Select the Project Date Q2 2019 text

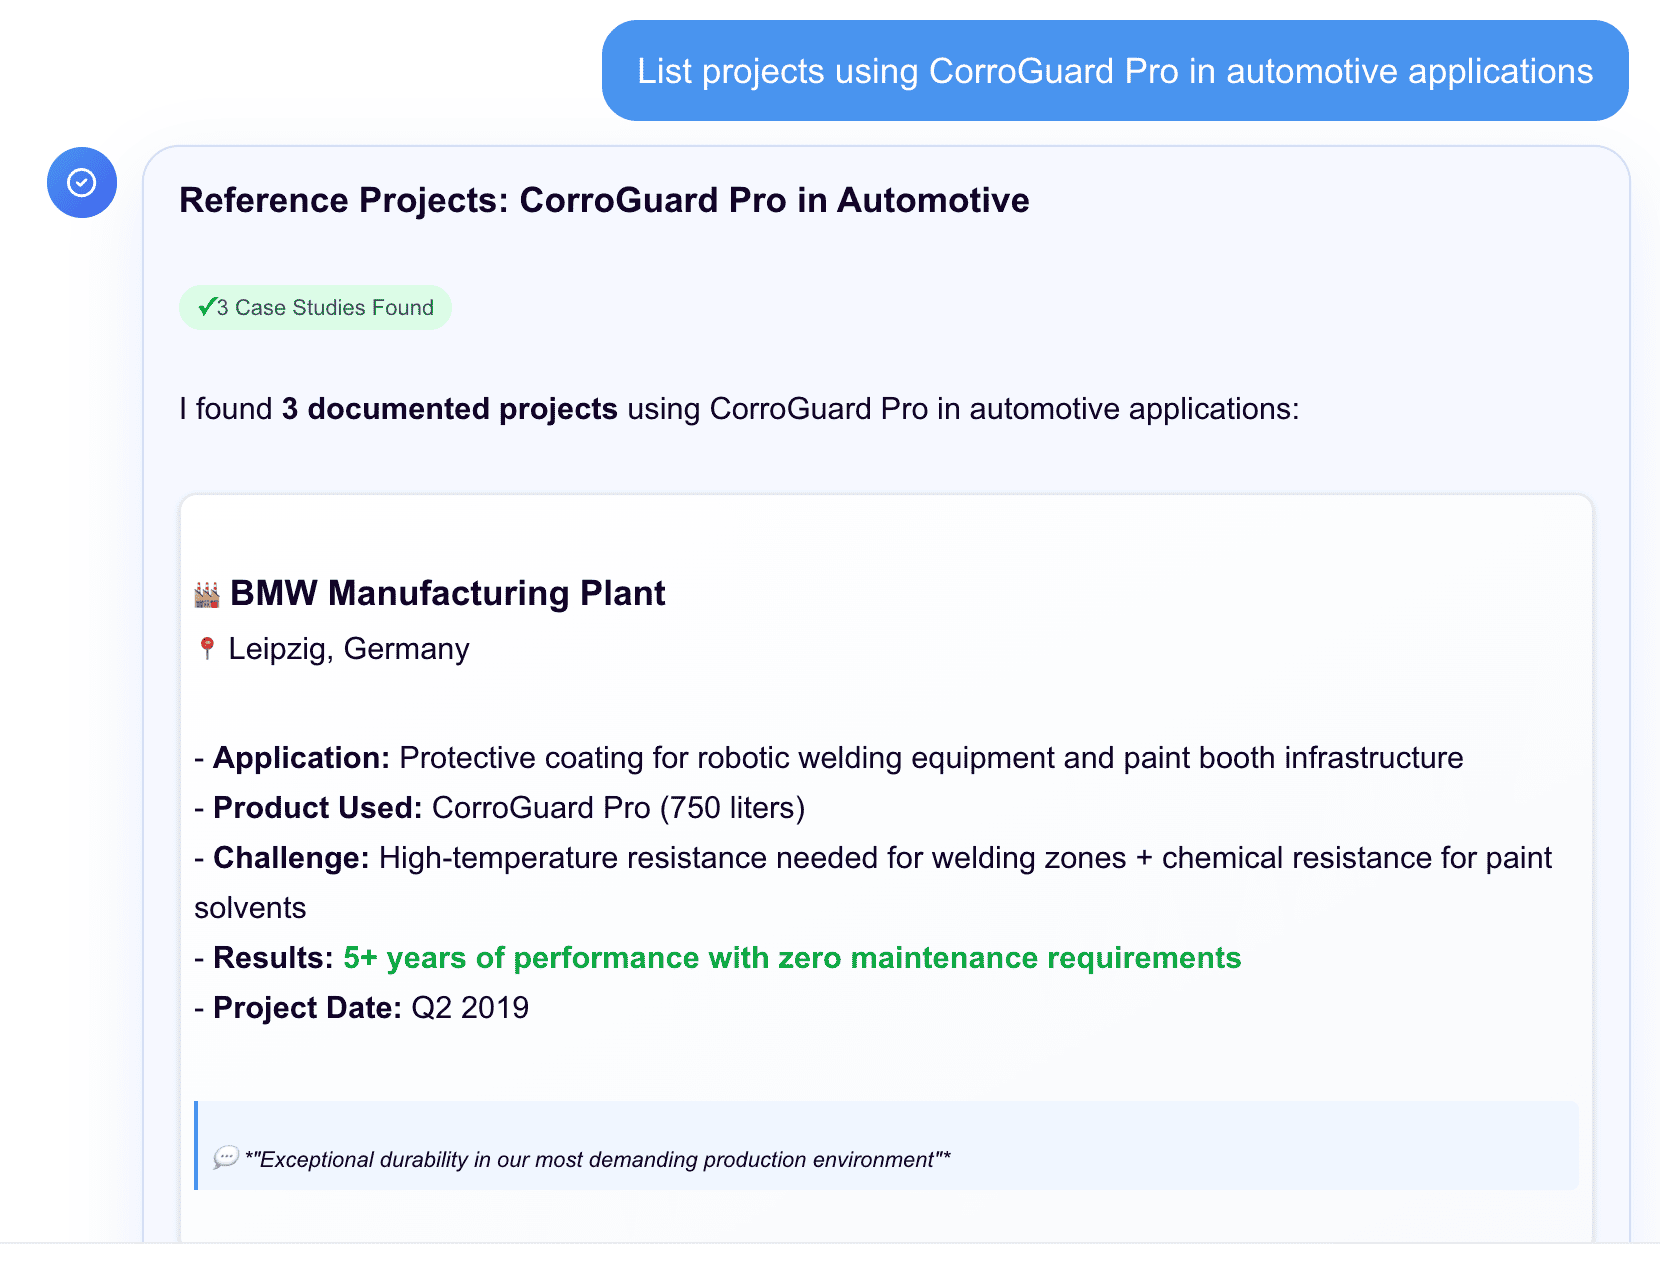tap(360, 1007)
